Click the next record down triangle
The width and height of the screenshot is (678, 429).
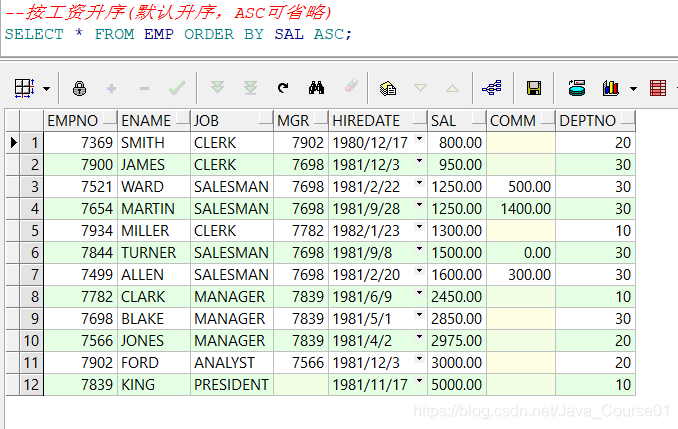click(420, 88)
